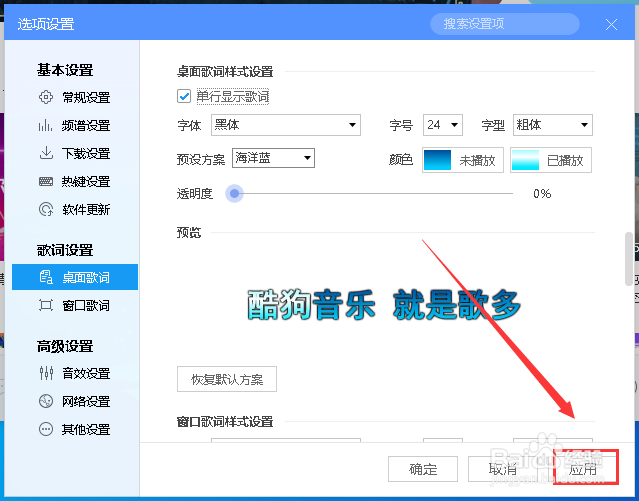Click the ellipsis icon beside 其他设置
The image size is (639, 501).
[x=46, y=429]
